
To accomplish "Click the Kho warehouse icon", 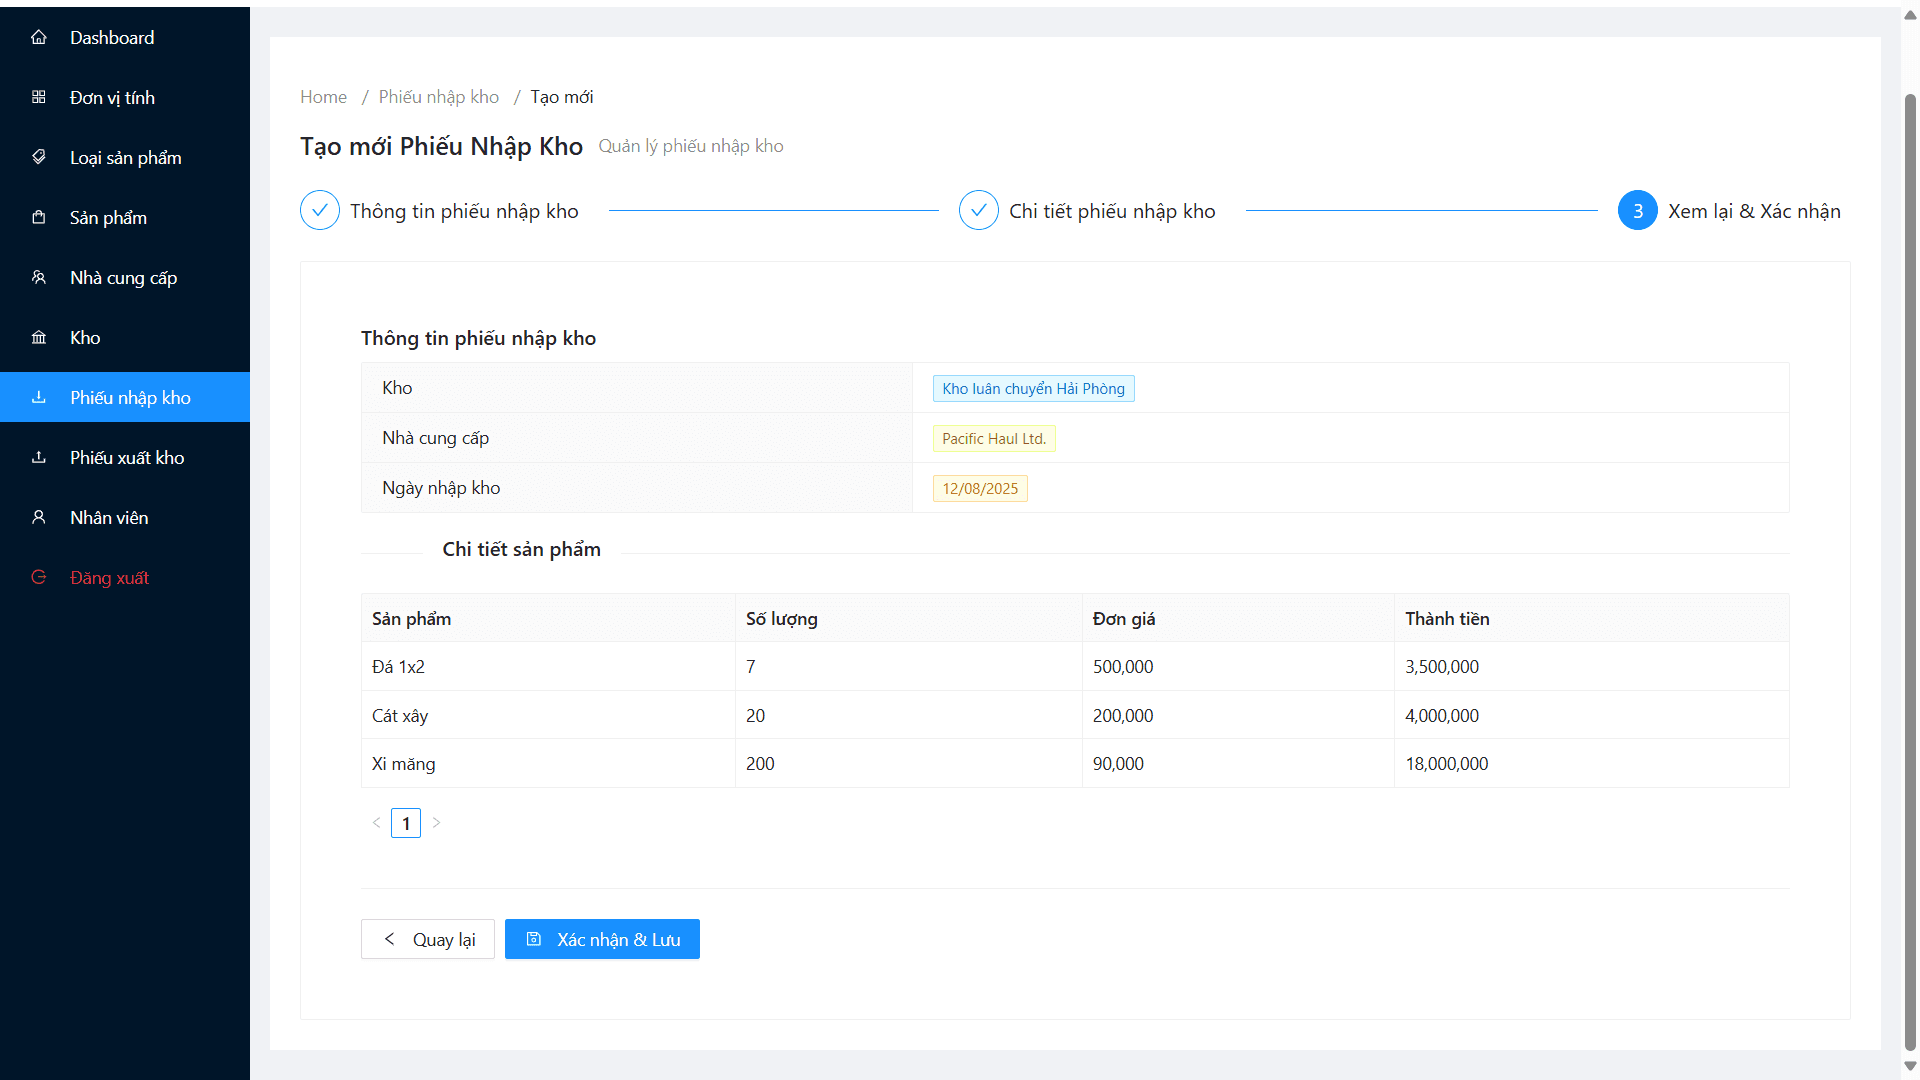I will point(39,338).
